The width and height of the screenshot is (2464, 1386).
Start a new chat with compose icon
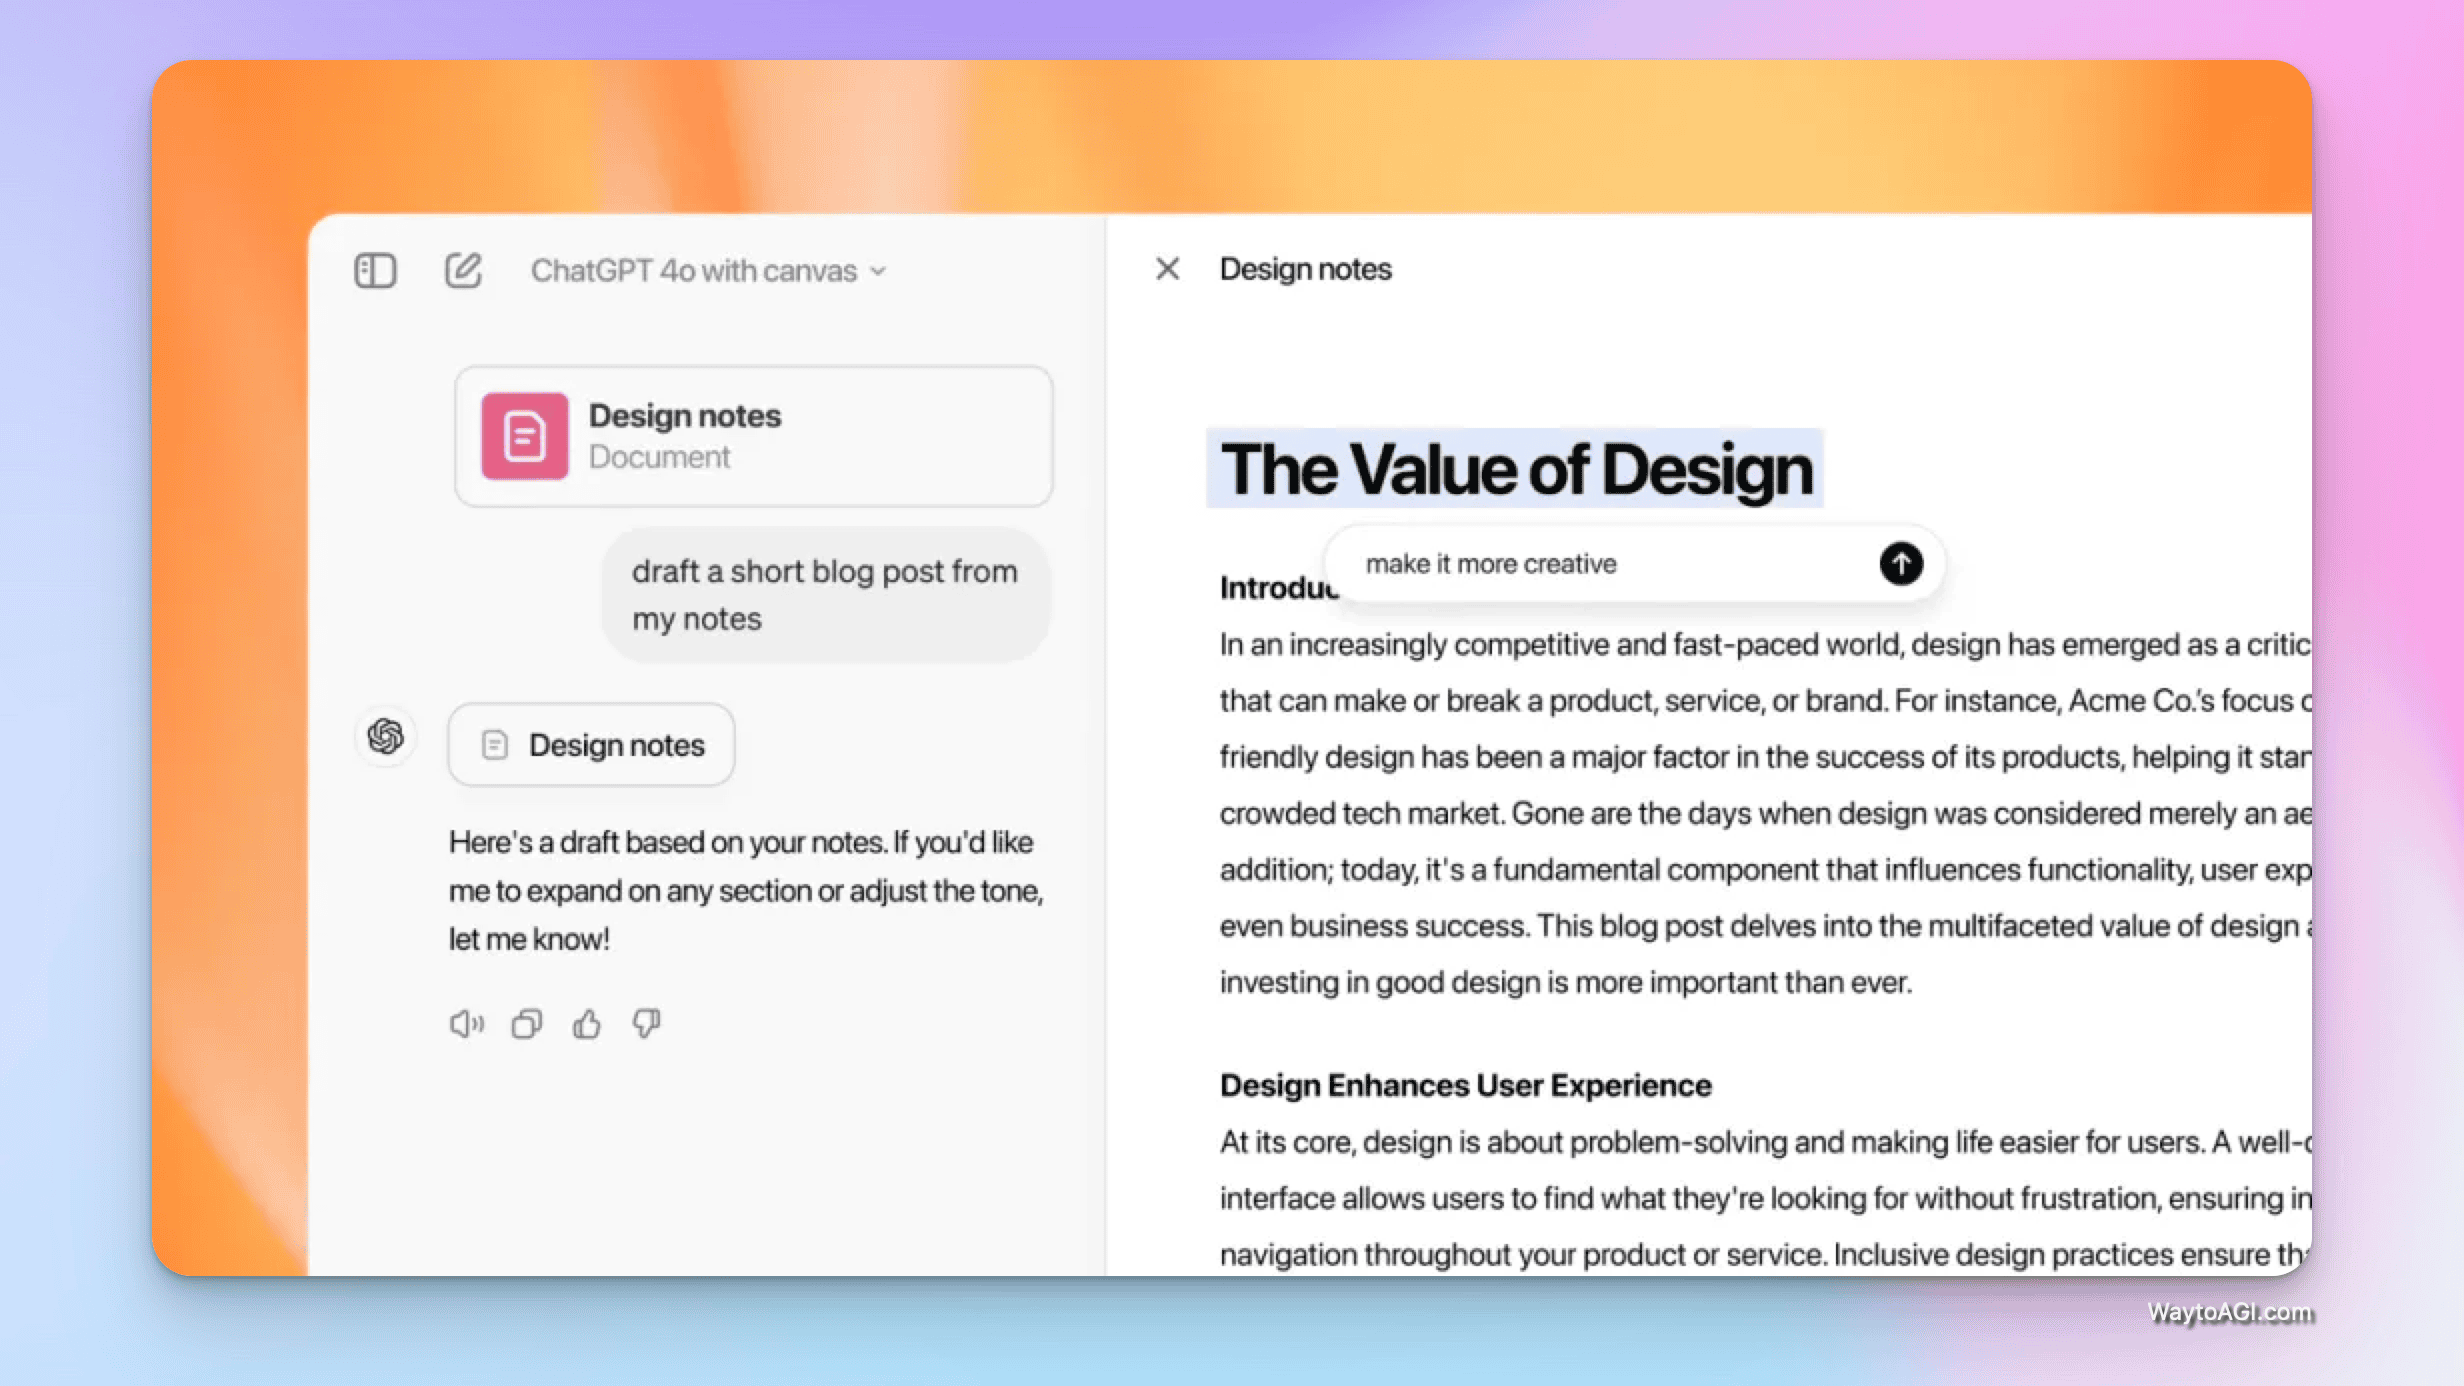463,270
